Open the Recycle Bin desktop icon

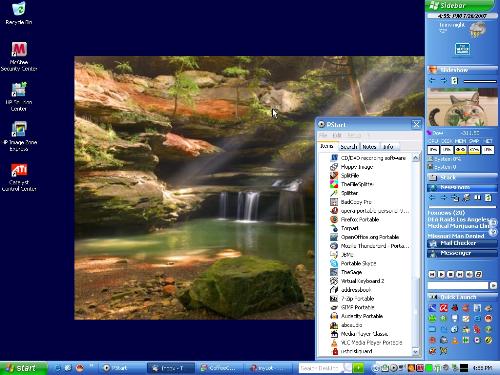[x=19, y=13]
